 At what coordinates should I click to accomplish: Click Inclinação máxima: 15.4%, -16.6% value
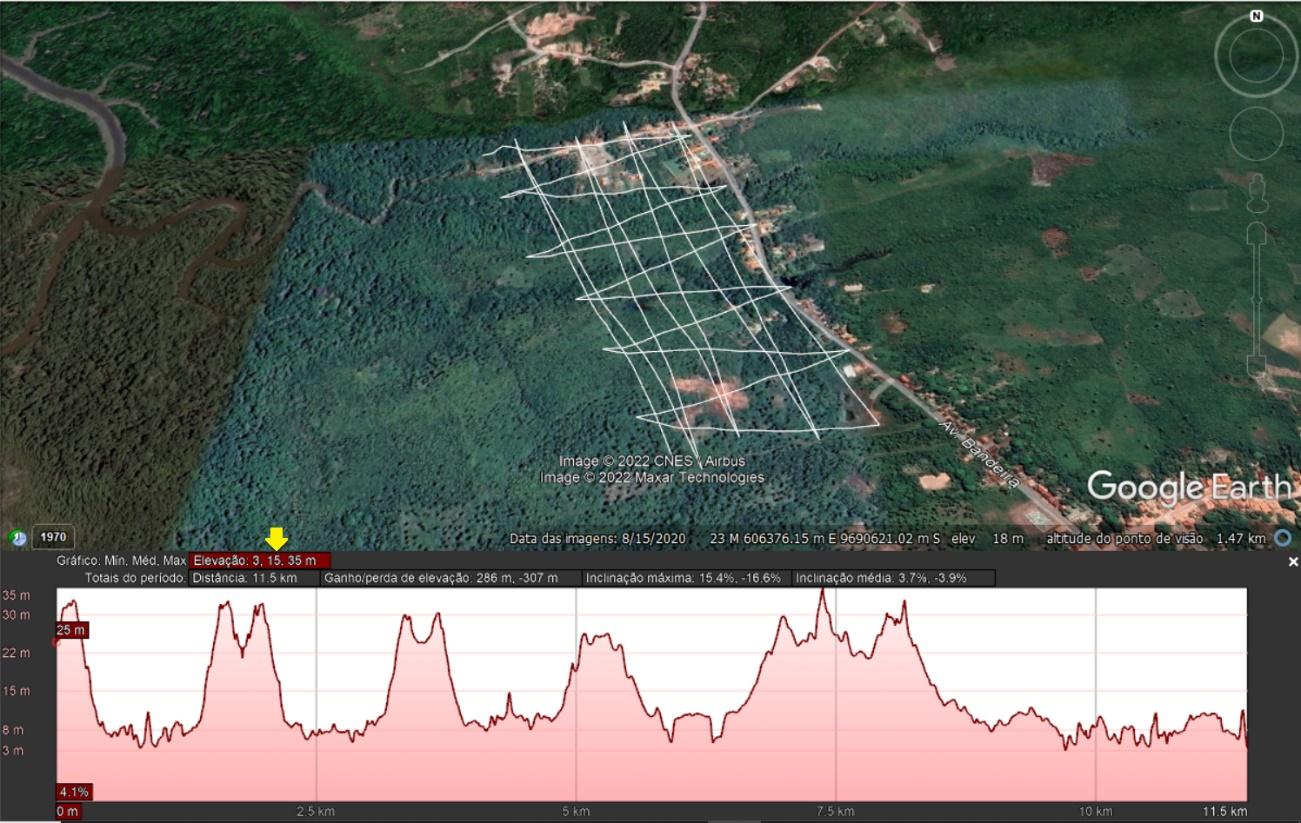pyautogui.click(x=685, y=578)
